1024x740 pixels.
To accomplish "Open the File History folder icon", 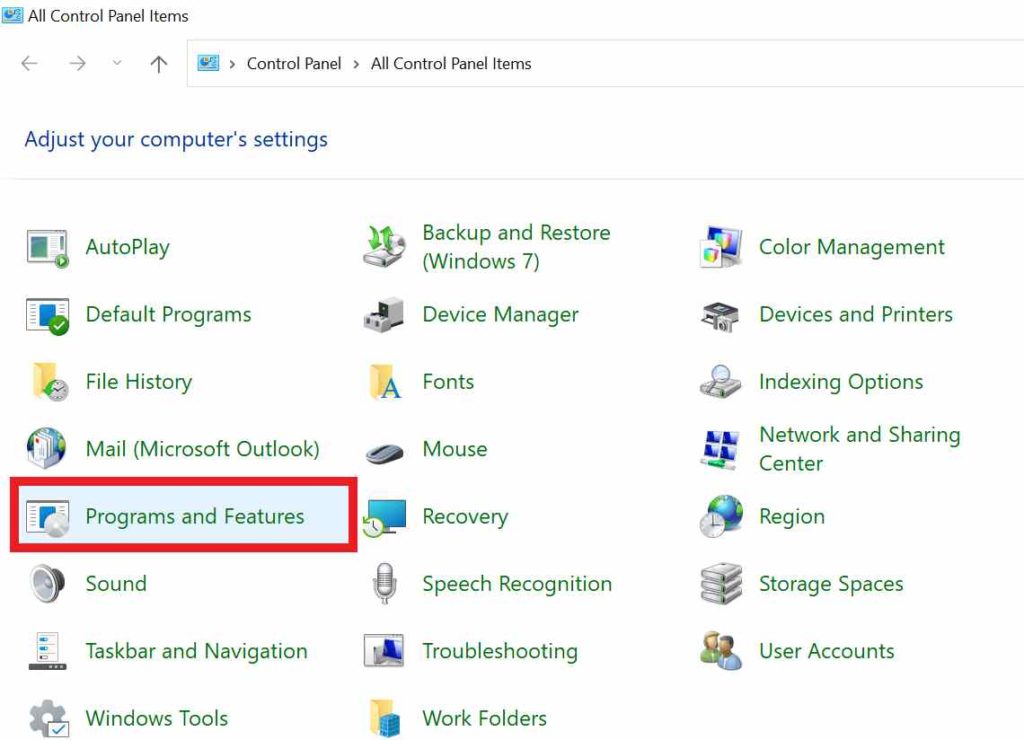I will [x=50, y=381].
